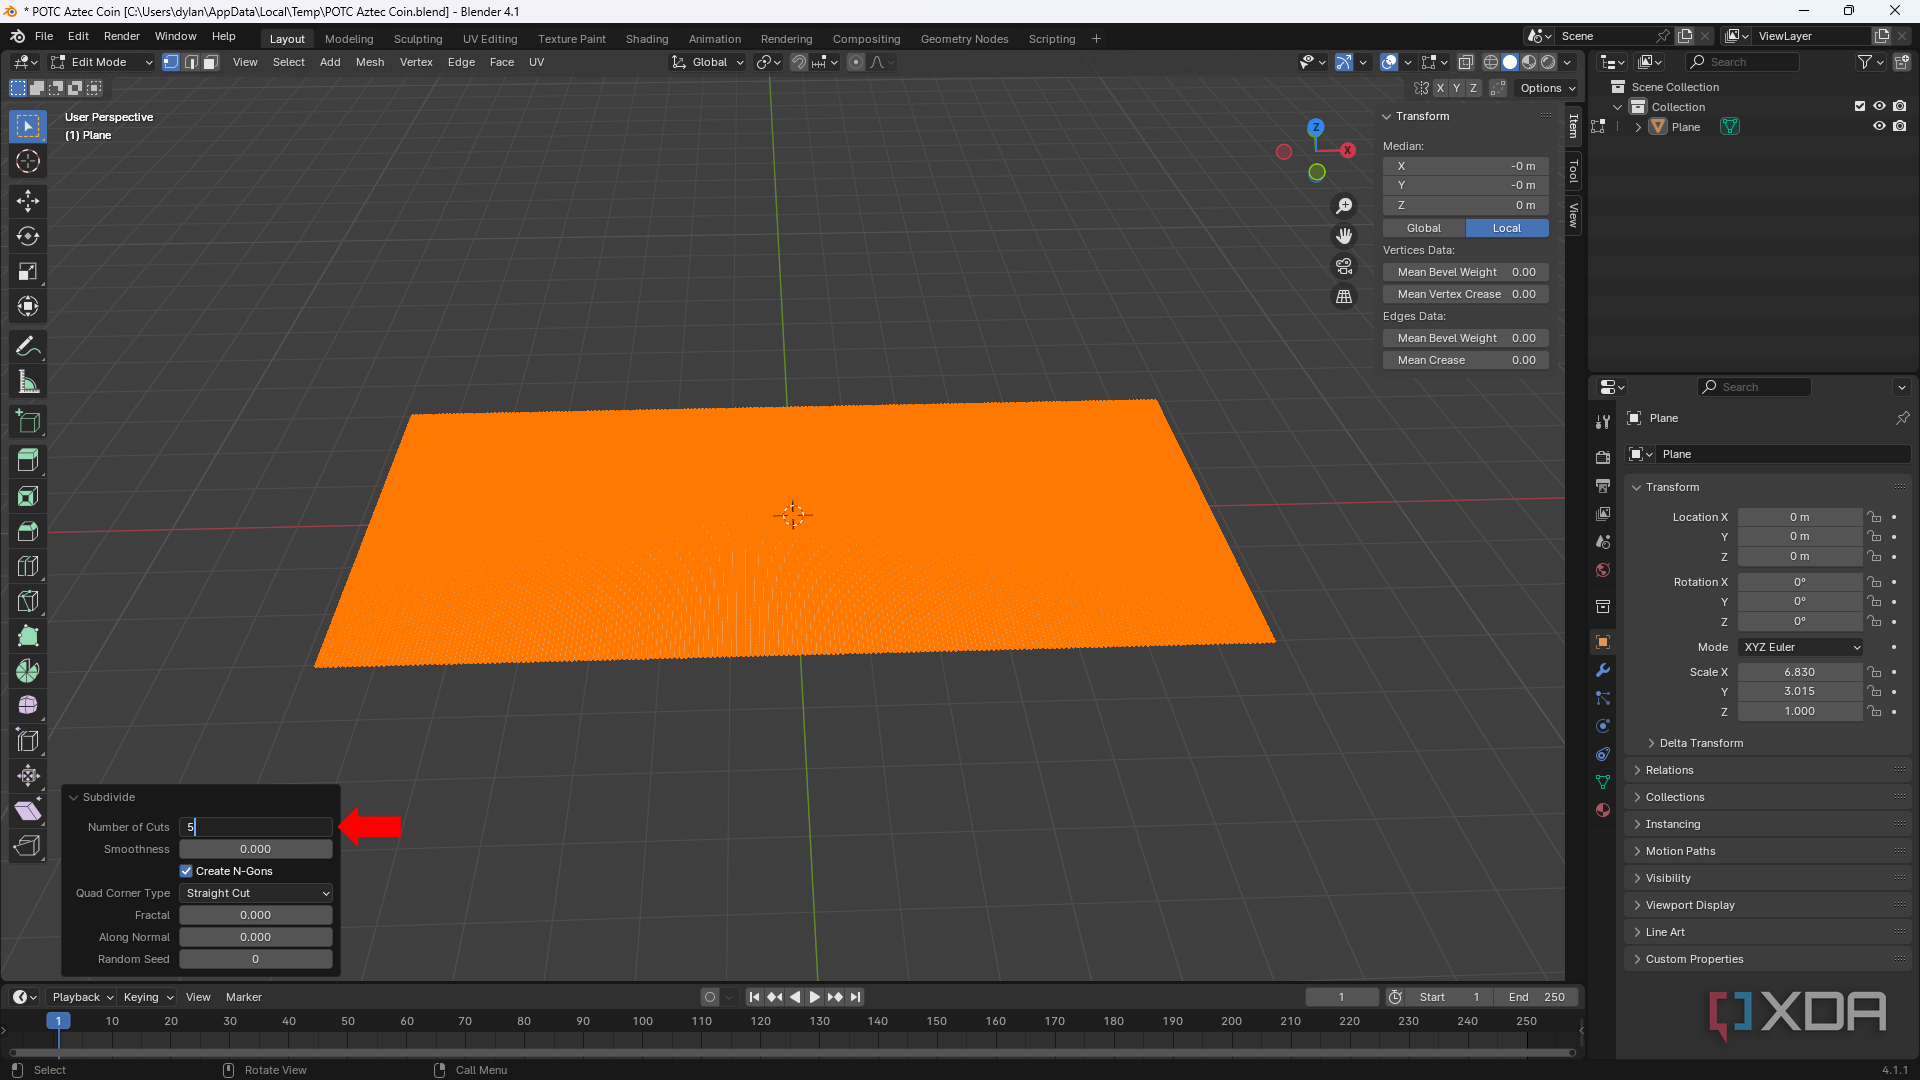Open the XYZ Euler rotation mode dropdown
Viewport: 1920px width, 1080px height.
1800,647
